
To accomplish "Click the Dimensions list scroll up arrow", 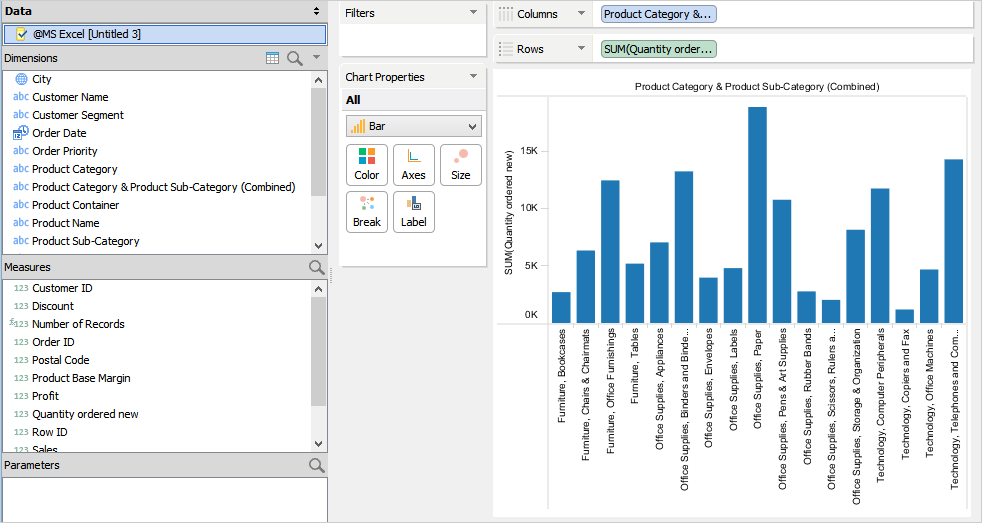I will click(318, 80).
